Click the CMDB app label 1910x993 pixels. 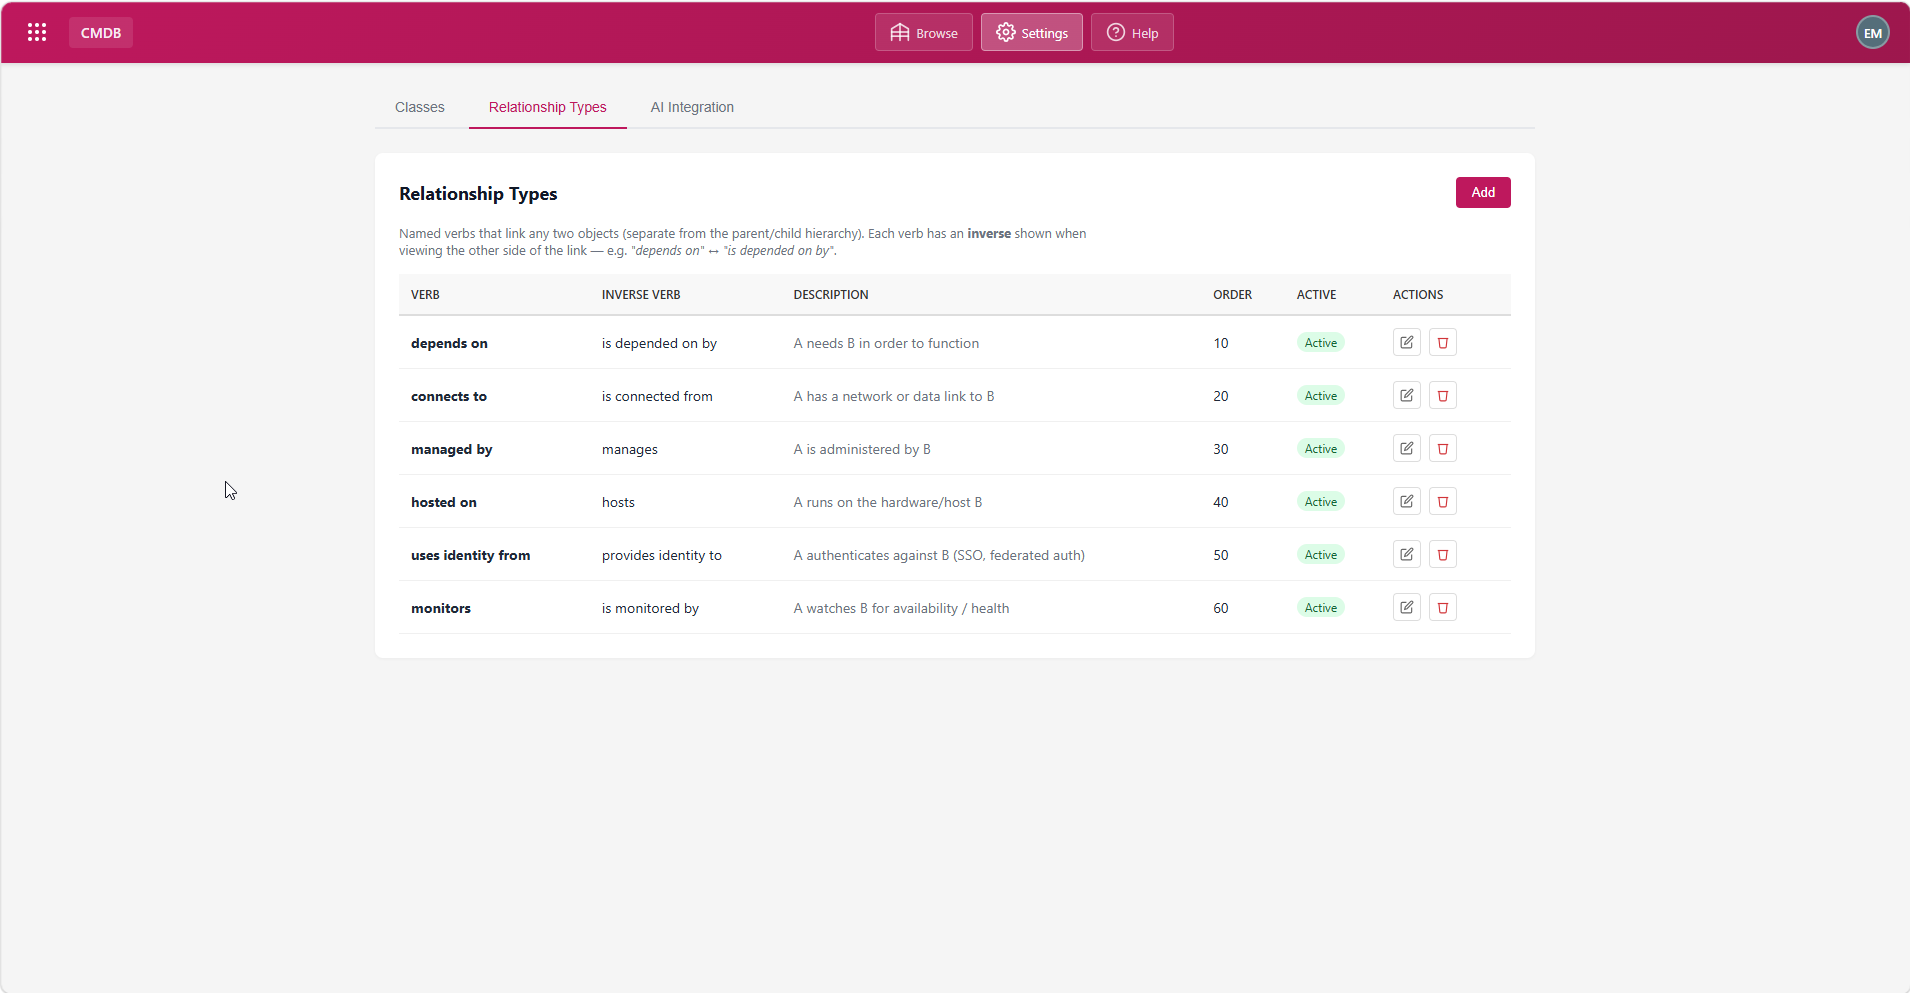point(101,32)
